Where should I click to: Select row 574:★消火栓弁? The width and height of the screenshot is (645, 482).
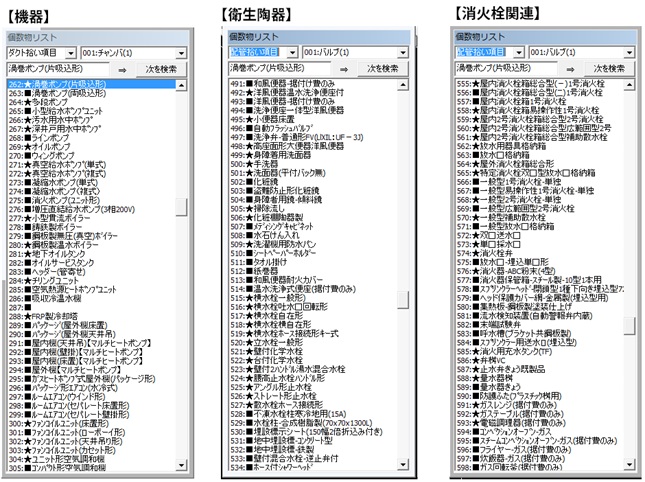click(539, 253)
